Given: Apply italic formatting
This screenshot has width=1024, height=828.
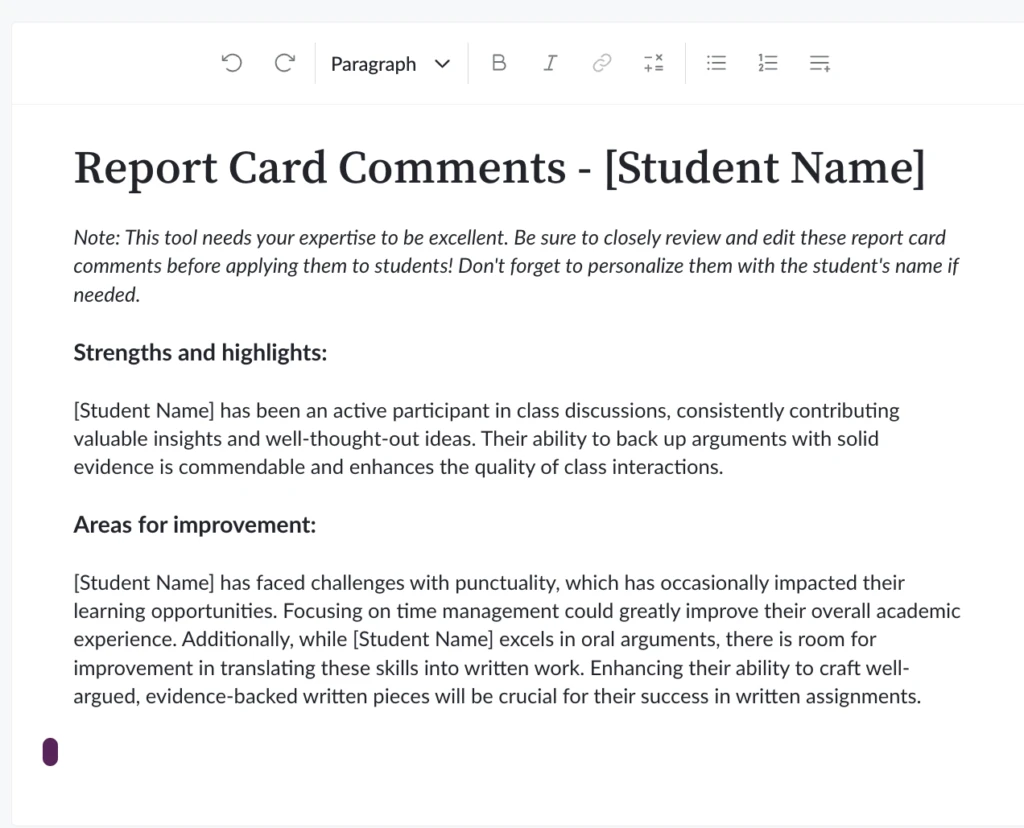Looking at the screenshot, I should [550, 62].
